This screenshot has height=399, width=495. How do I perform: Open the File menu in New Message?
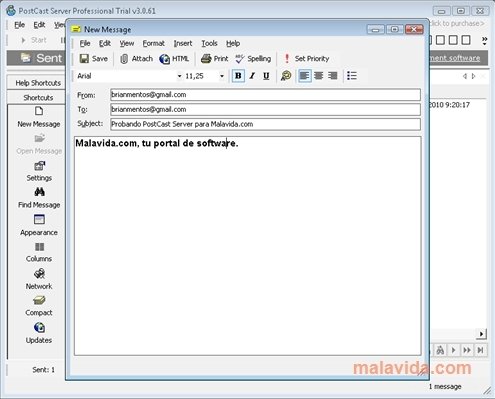pyautogui.click(x=85, y=43)
